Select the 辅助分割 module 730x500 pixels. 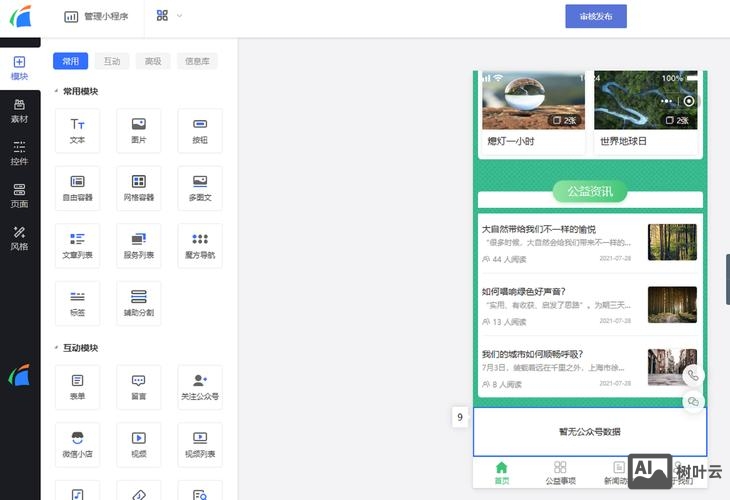[139, 303]
